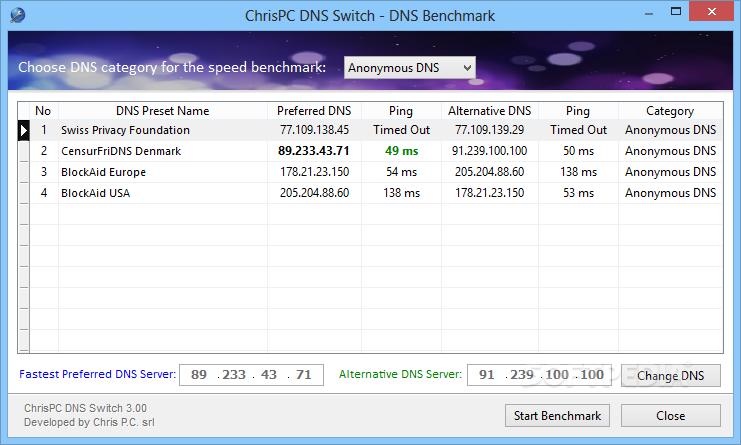Sort by the Preferred DNS column header
Viewport: 741px width, 445px height.
314,111
